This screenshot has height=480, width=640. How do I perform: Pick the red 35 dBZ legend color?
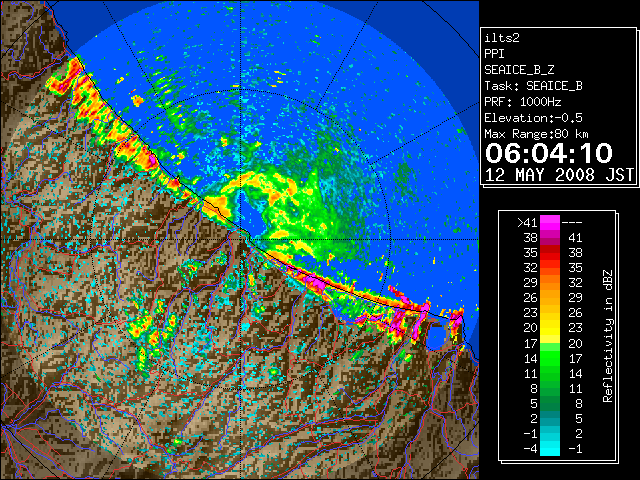point(550,253)
